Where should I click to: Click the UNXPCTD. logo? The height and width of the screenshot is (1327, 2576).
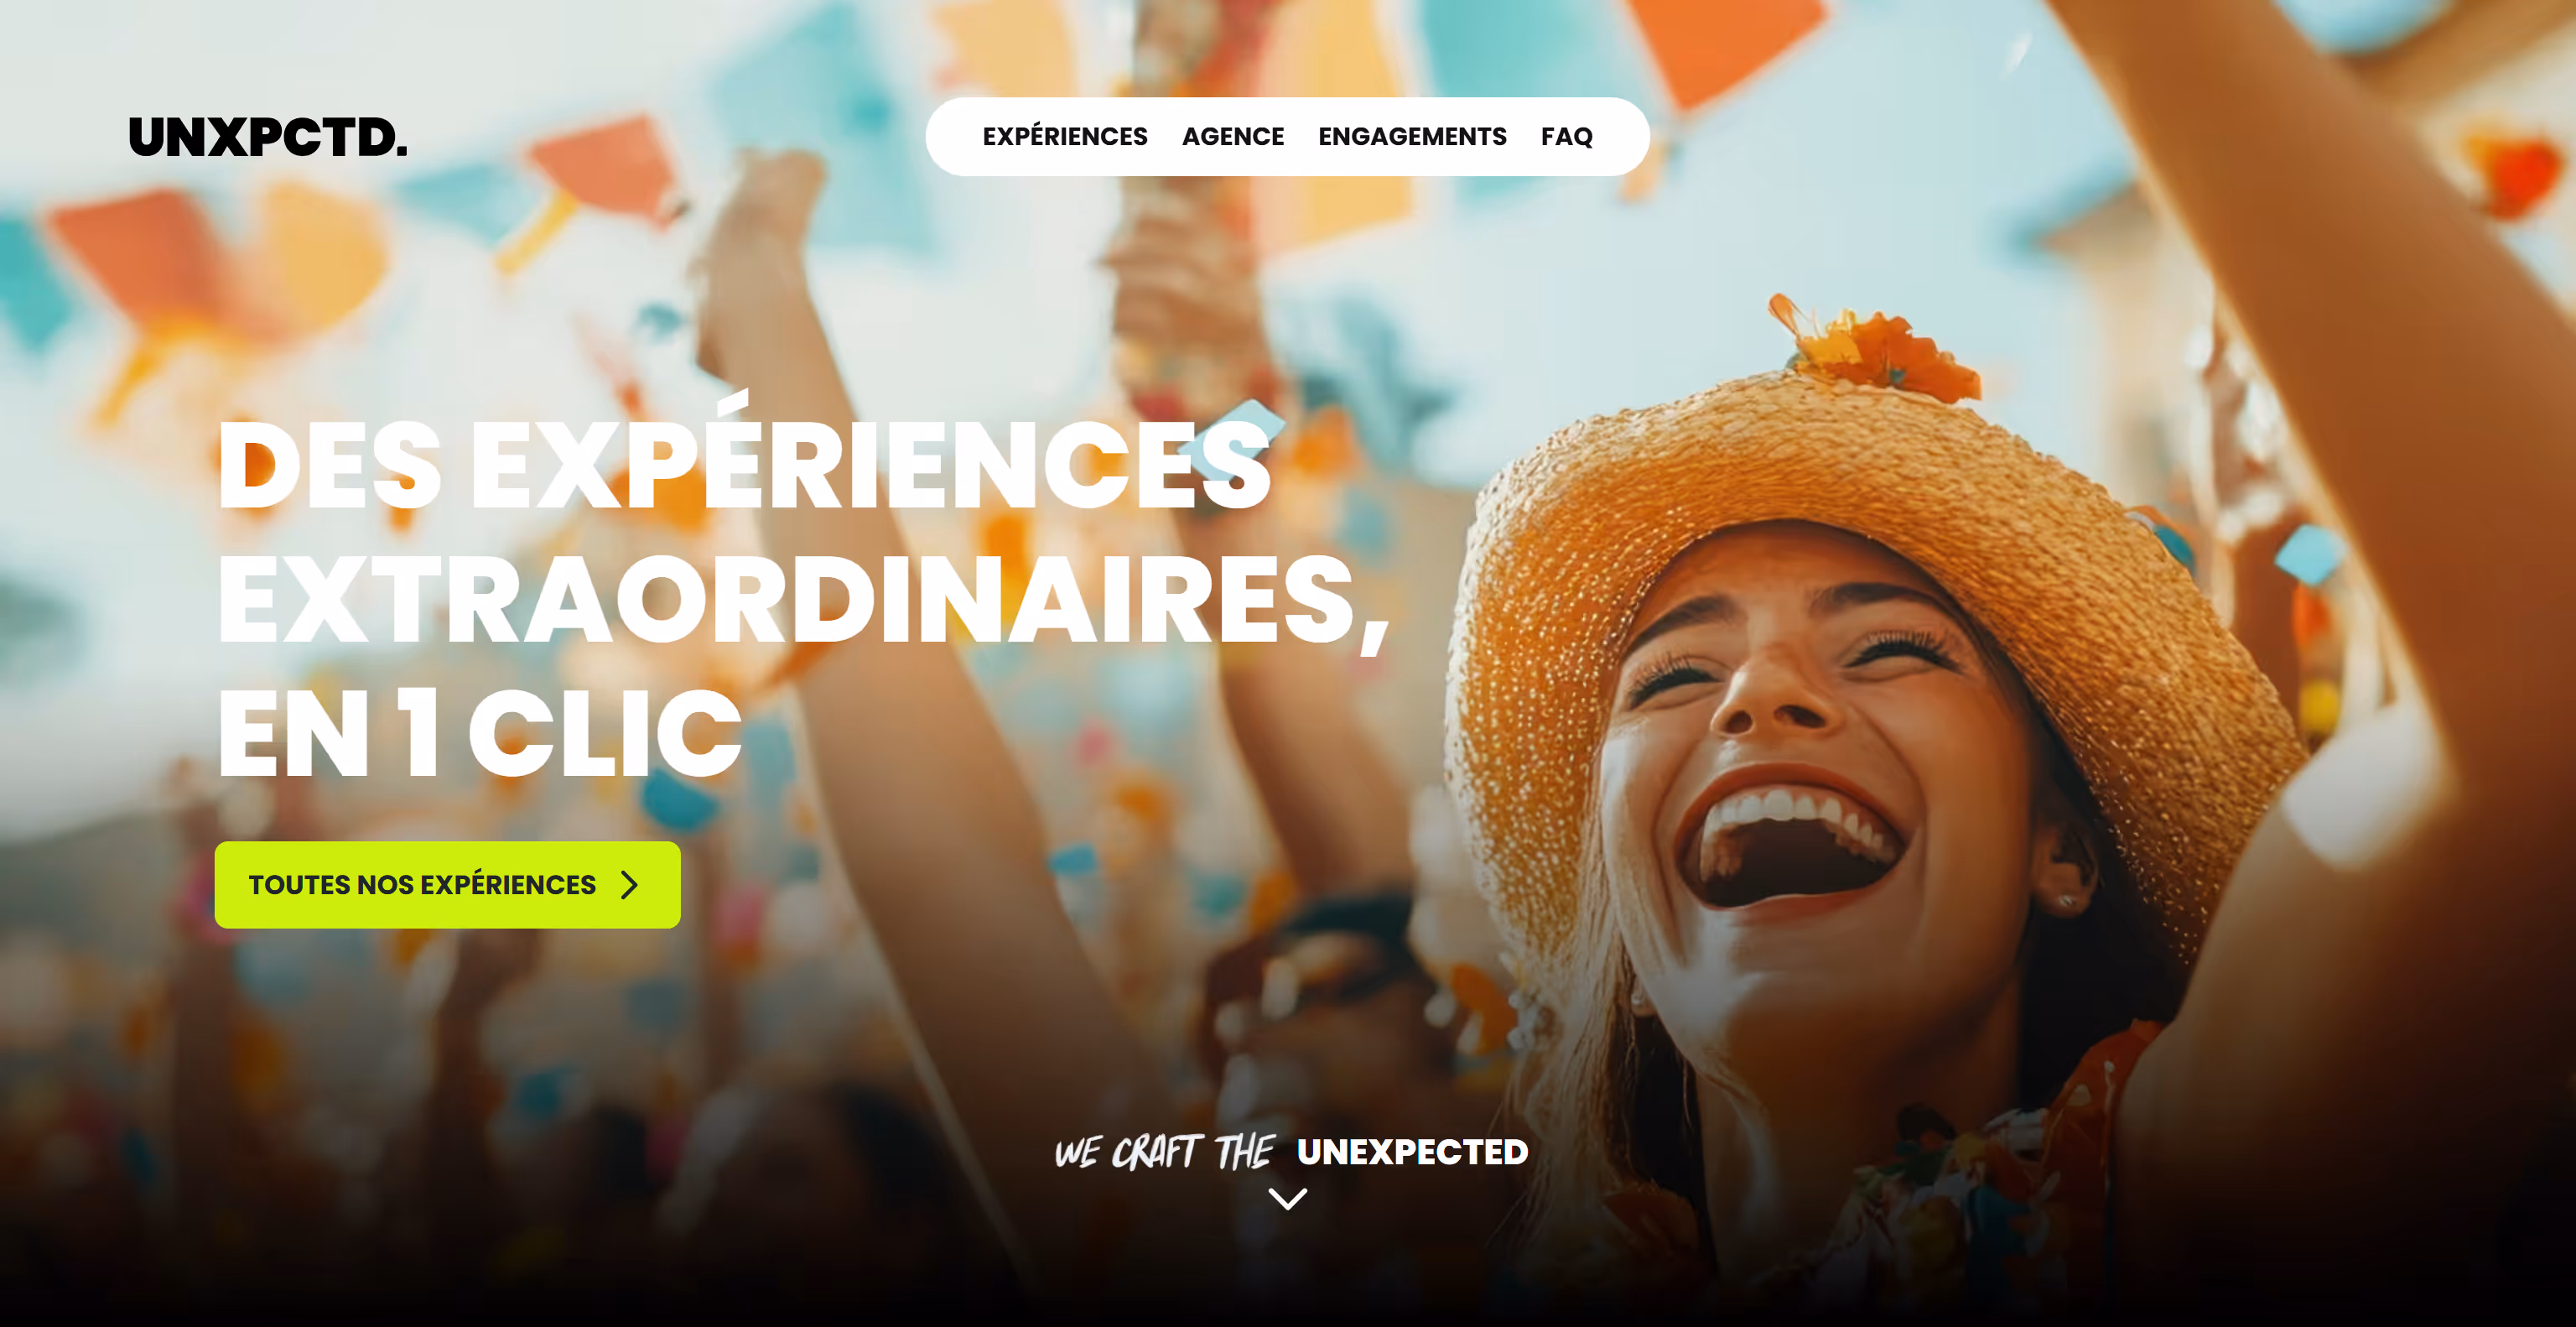(x=268, y=137)
